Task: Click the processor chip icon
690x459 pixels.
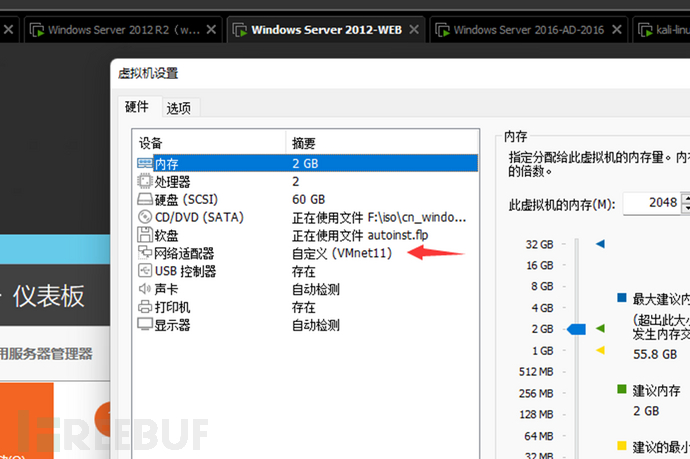Action: click(144, 181)
